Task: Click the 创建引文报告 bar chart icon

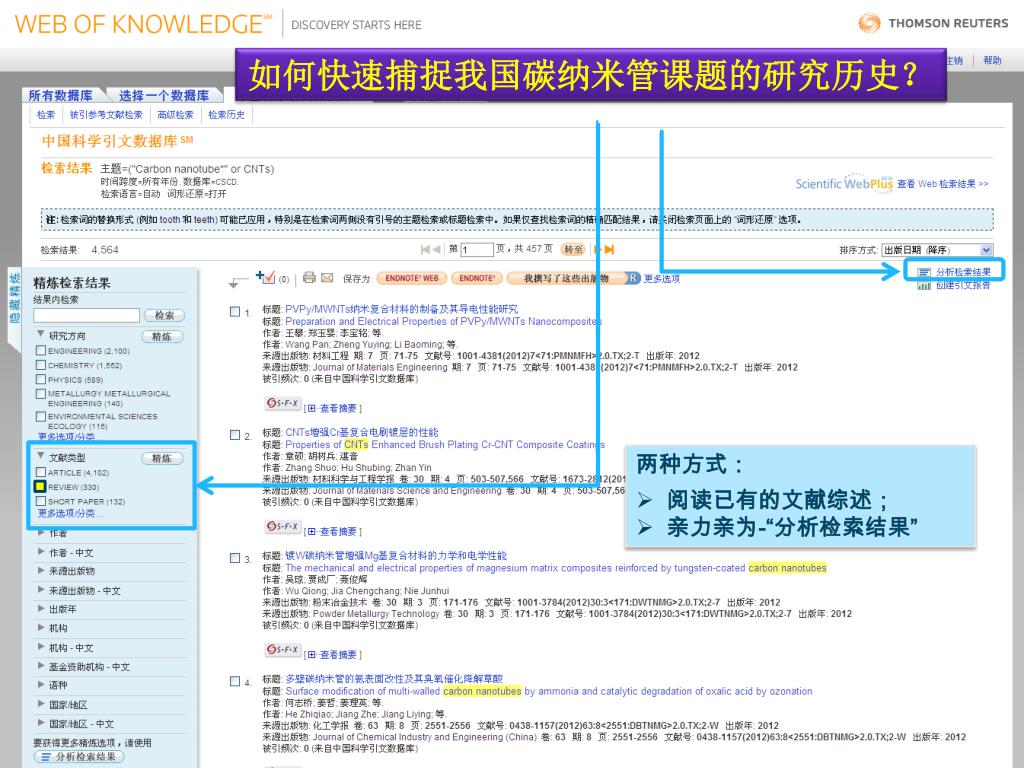Action: pyautogui.click(x=924, y=285)
